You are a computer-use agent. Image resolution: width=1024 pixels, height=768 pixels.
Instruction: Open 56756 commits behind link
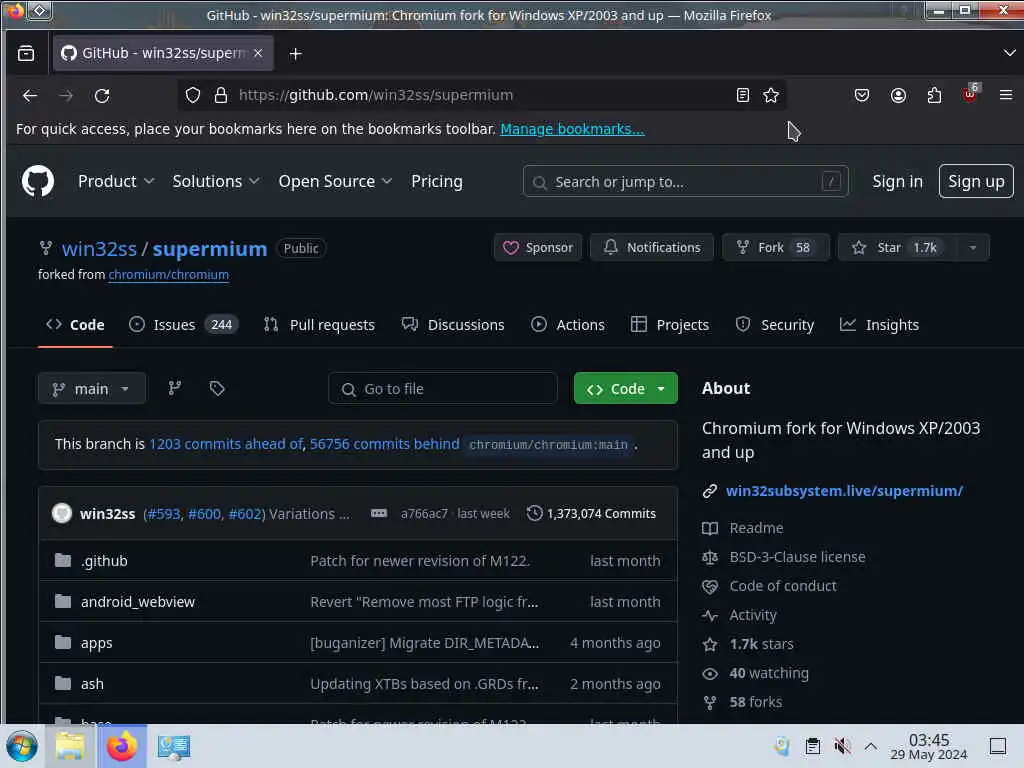pos(385,444)
